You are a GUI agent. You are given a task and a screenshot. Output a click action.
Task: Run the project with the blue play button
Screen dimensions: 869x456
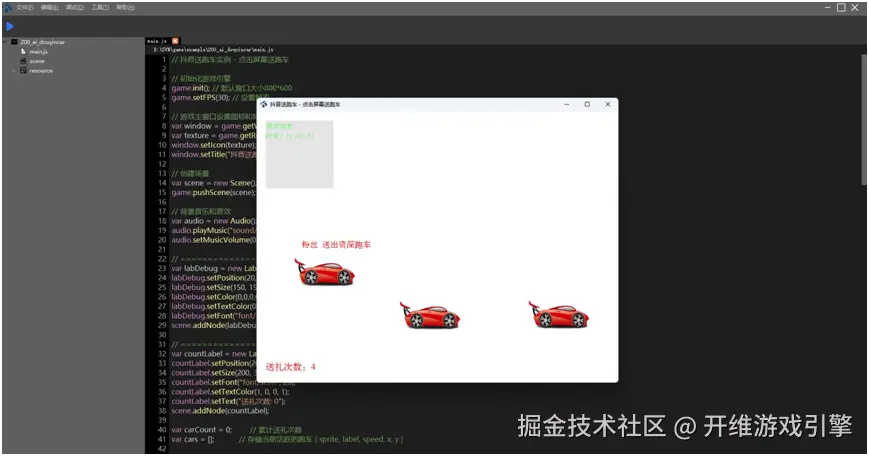pyautogui.click(x=9, y=25)
